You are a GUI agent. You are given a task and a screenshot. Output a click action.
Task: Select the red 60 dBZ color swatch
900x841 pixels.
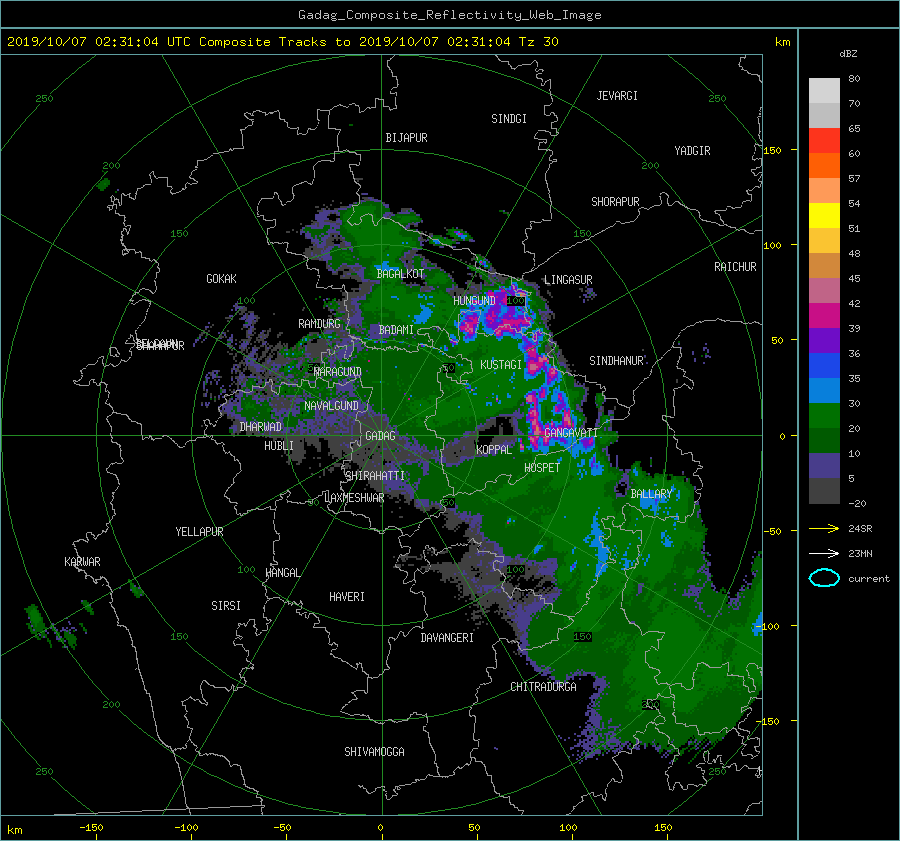click(x=824, y=141)
